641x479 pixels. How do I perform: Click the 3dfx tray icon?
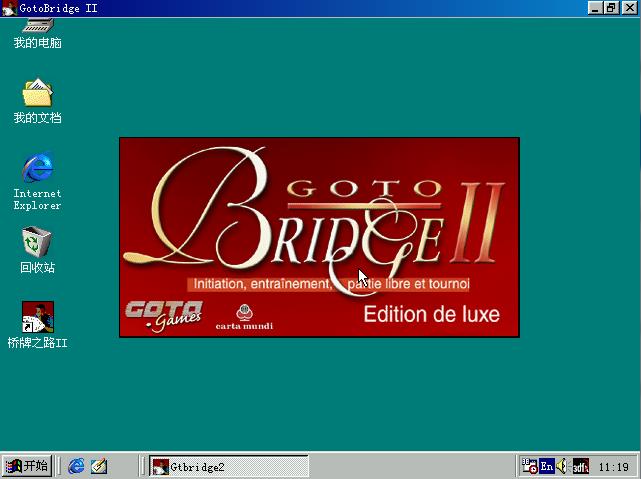(x=580, y=466)
